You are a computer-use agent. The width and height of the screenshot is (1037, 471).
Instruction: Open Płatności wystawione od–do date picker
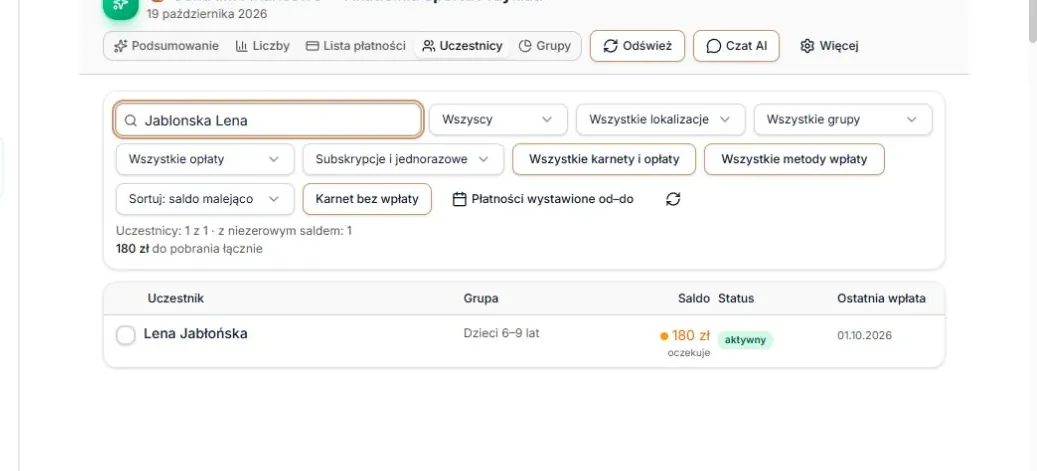click(544, 199)
